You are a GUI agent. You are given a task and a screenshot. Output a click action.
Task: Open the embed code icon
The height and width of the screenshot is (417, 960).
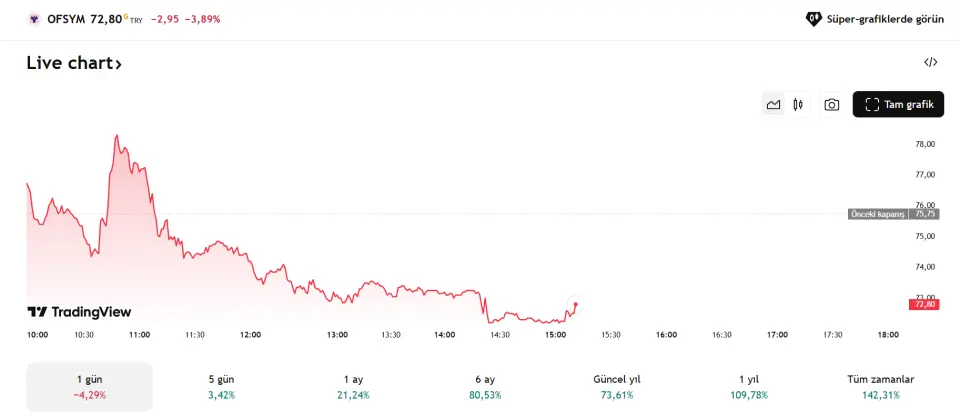click(x=930, y=62)
